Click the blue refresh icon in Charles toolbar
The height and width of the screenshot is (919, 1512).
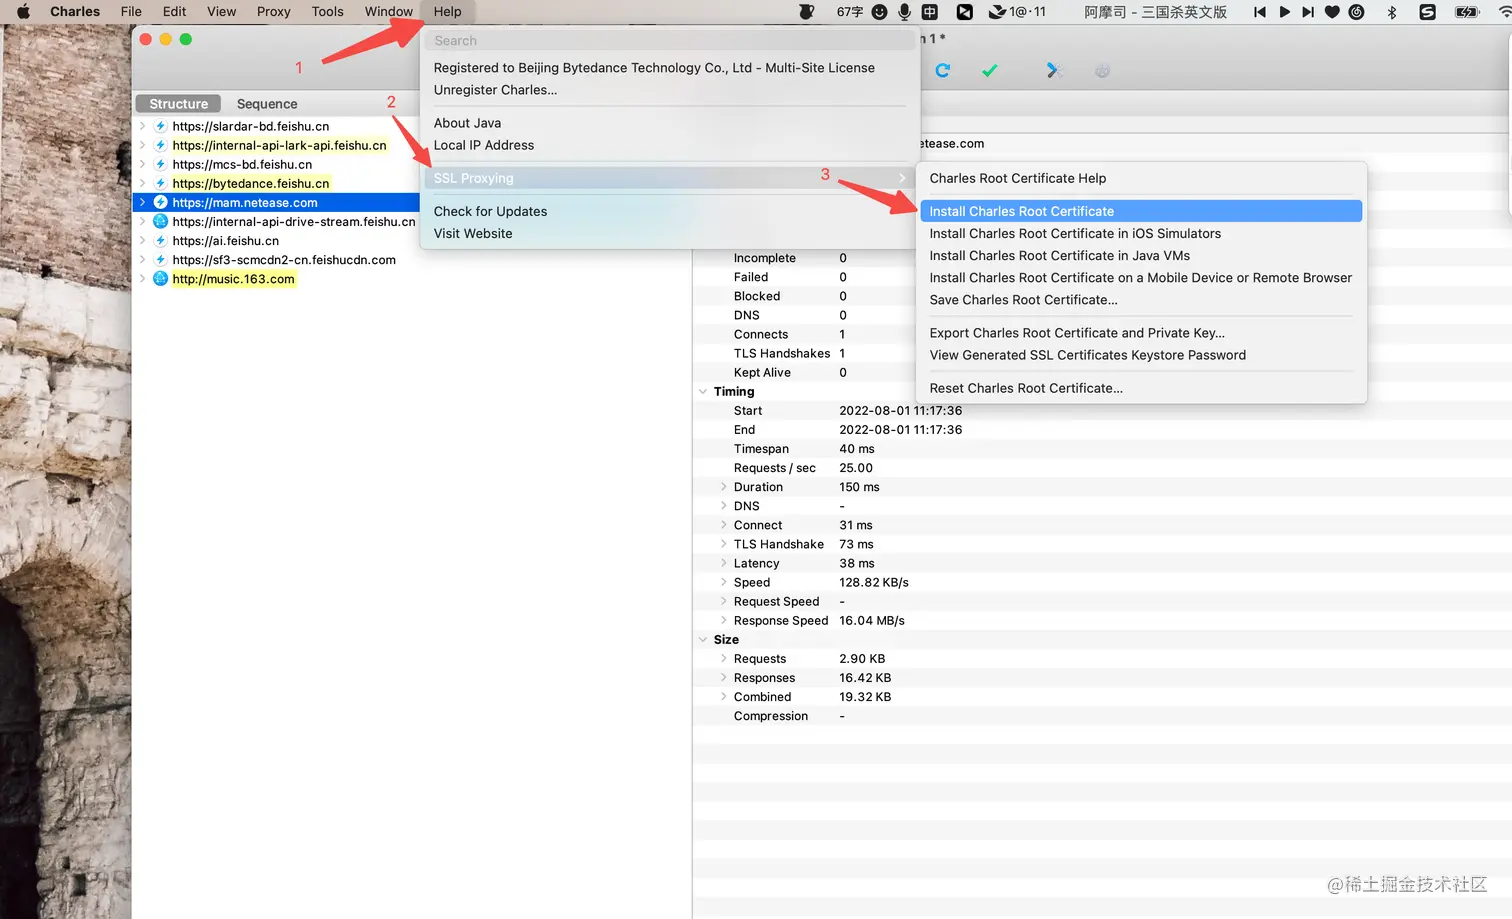pos(942,70)
